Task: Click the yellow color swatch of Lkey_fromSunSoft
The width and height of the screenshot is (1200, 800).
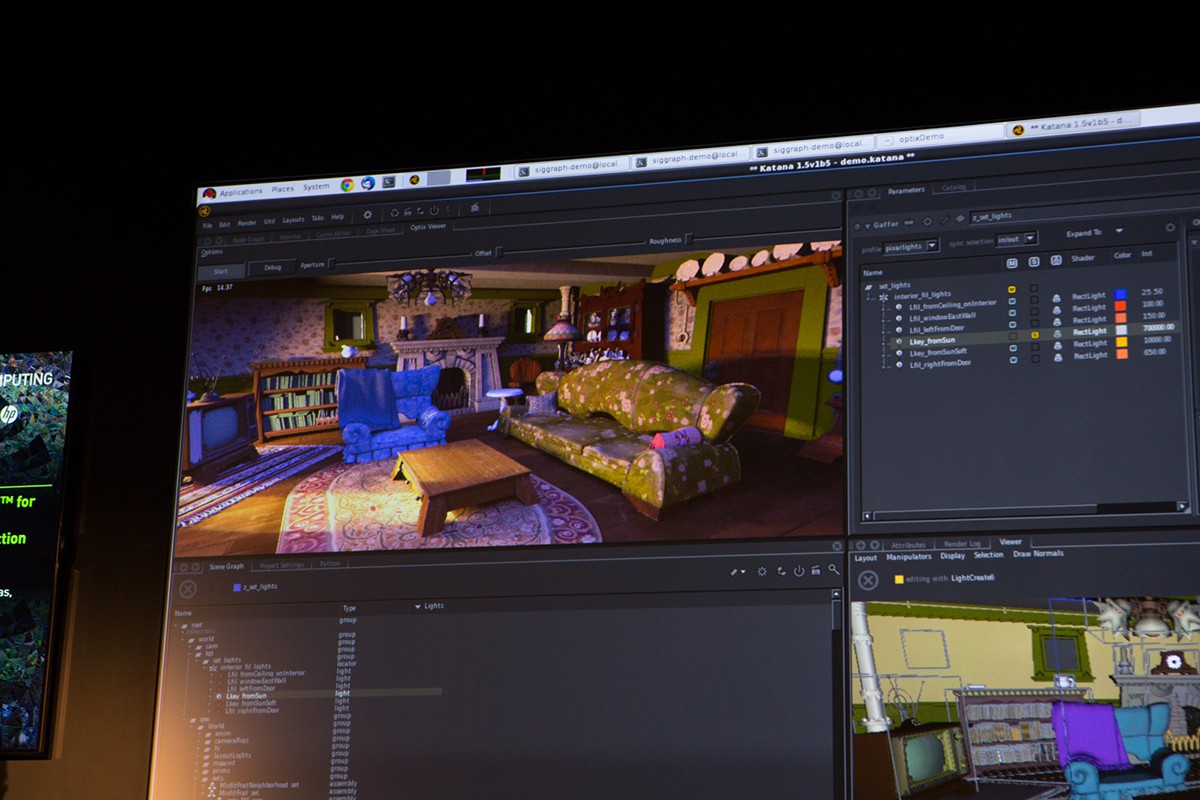Action: (1121, 341)
